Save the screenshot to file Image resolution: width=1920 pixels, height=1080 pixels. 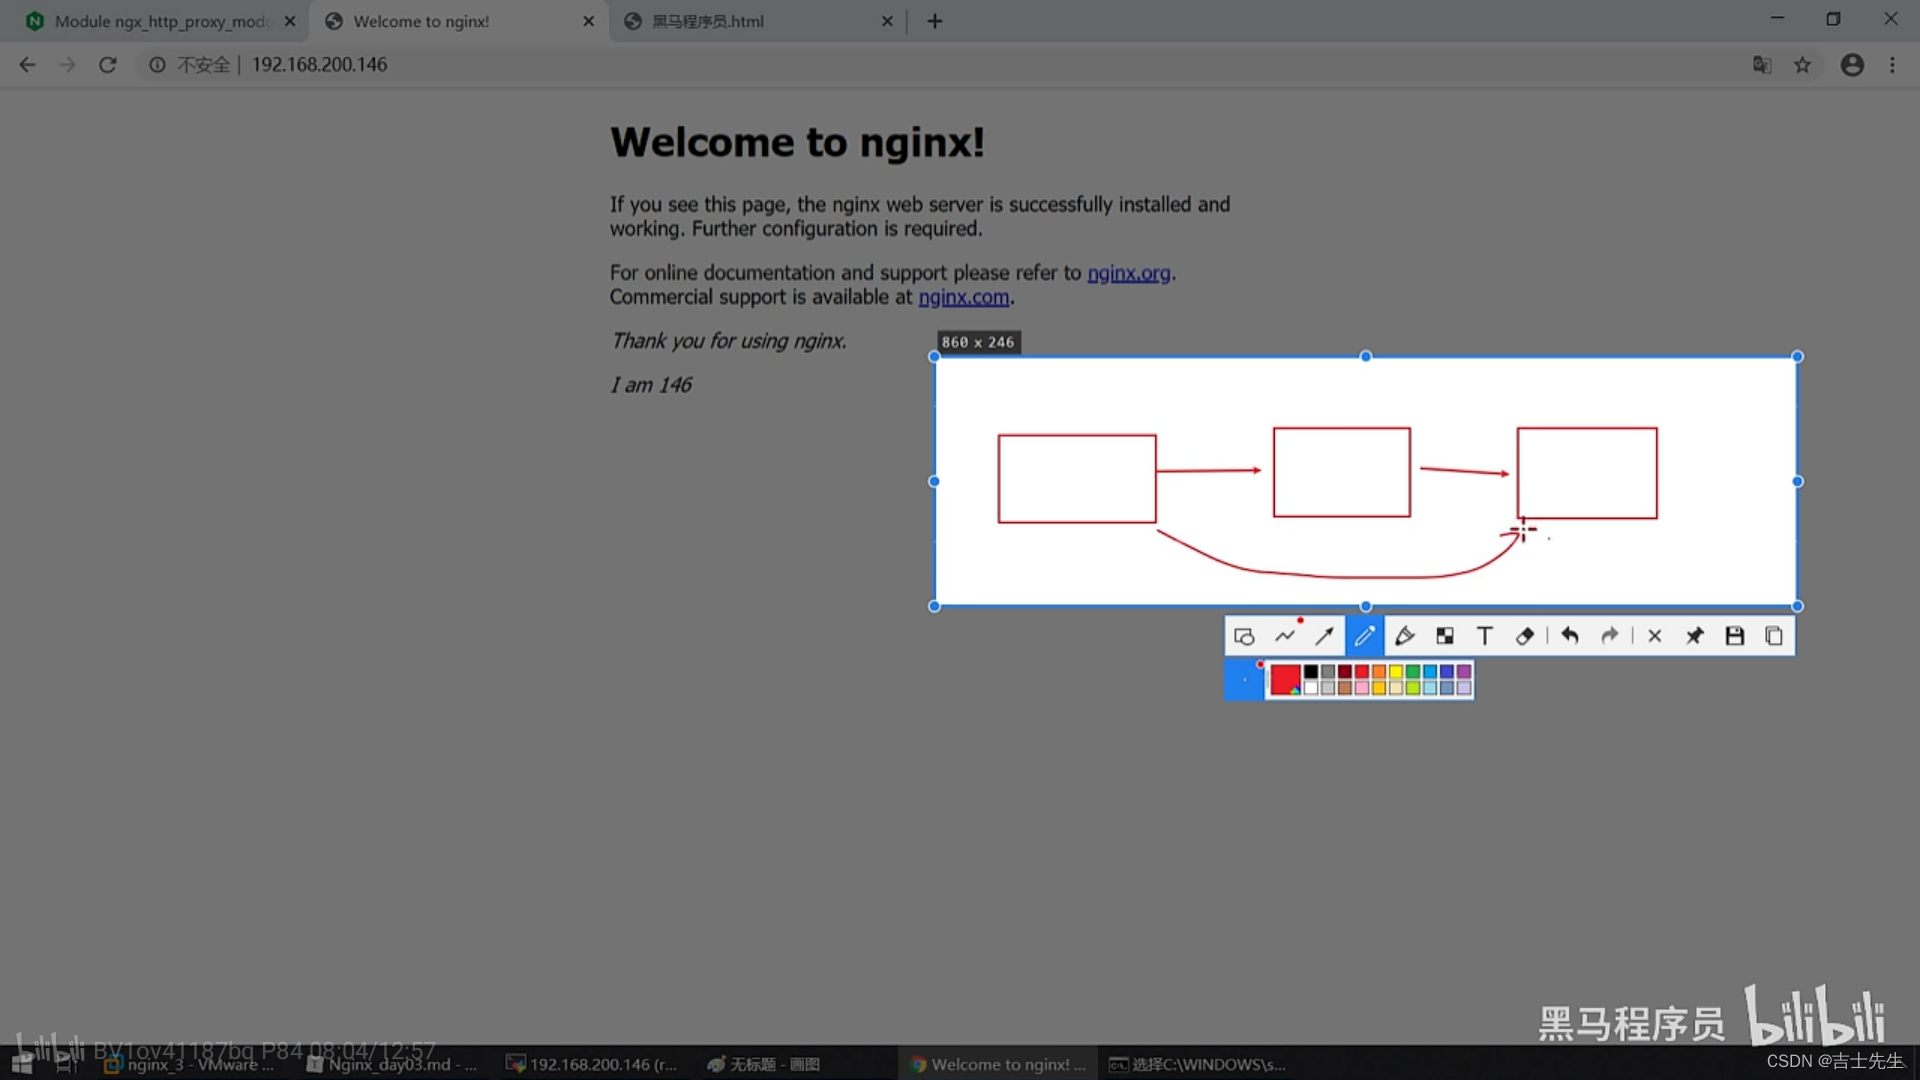tap(1735, 636)
